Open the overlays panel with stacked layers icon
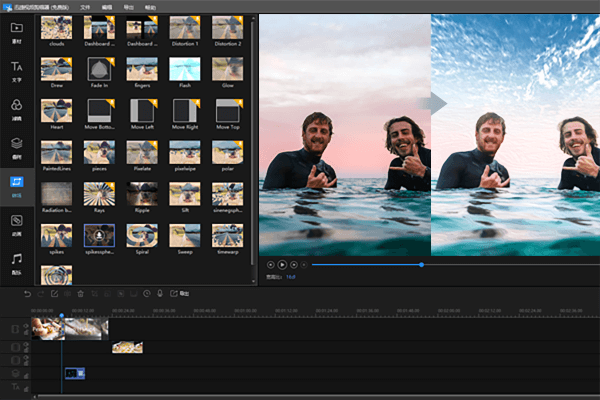 [x=16, y=148]
